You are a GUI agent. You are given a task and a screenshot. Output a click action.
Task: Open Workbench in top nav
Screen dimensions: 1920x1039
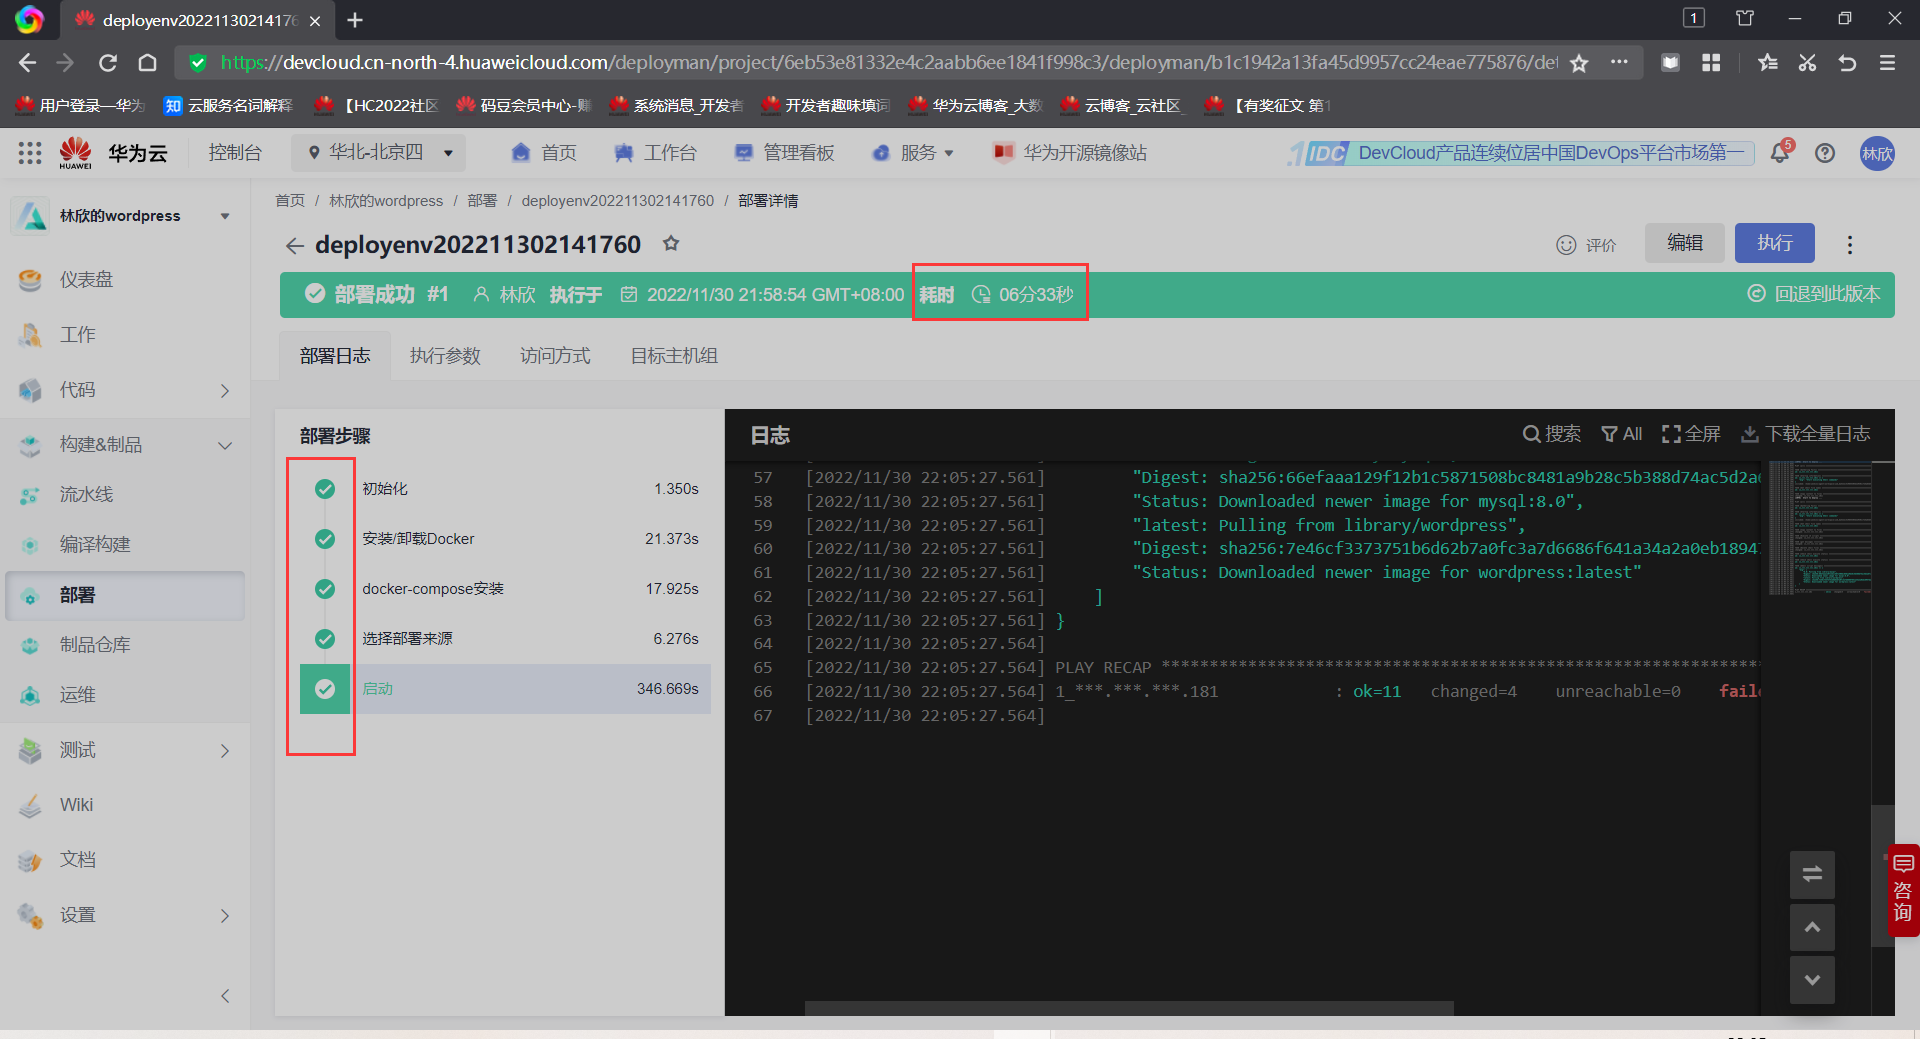coord(655,153)
